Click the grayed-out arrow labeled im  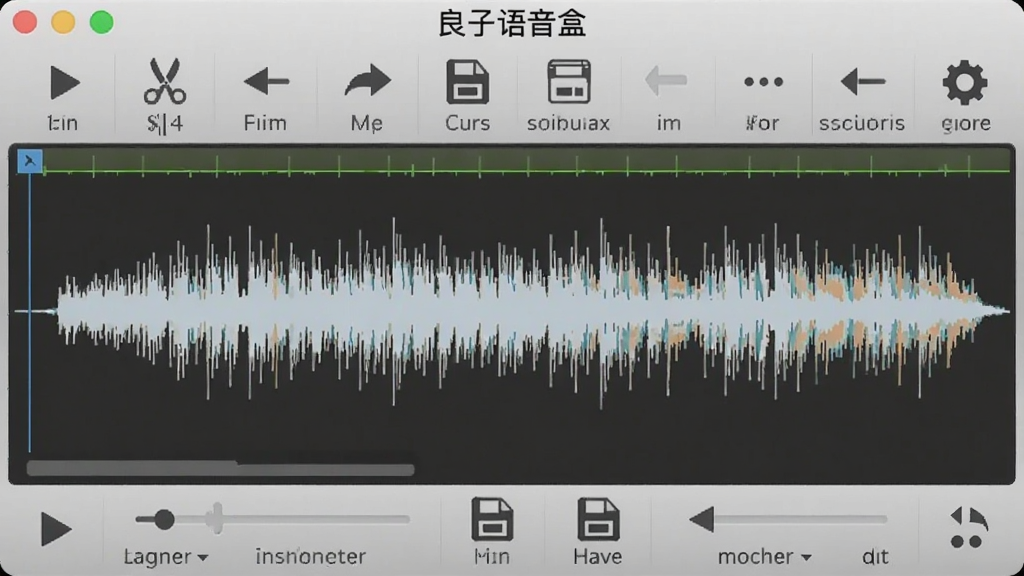point(666,81)
